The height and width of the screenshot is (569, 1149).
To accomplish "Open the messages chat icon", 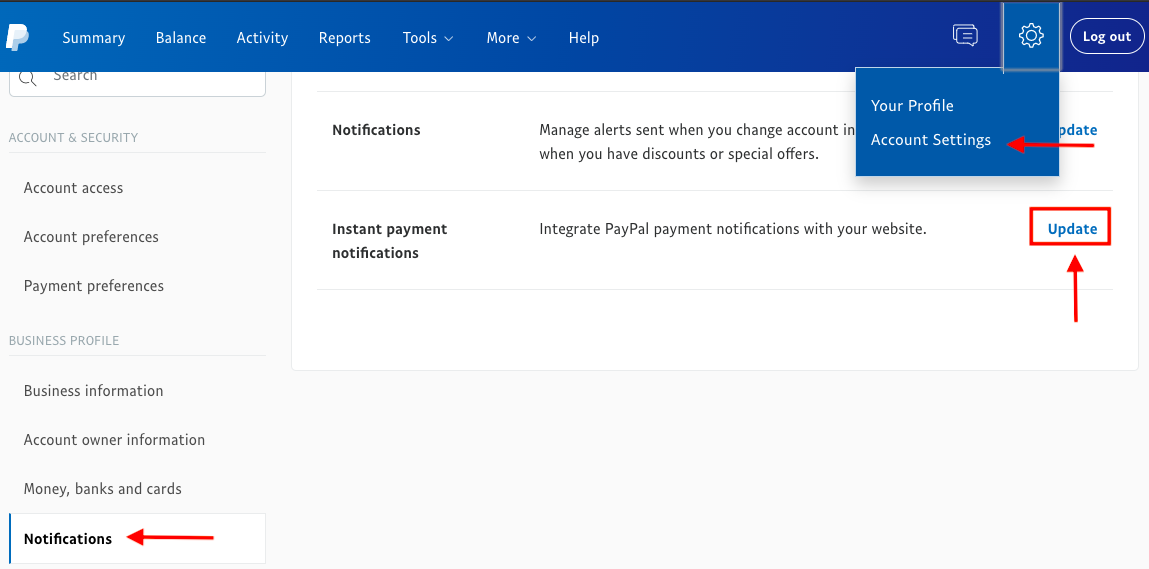I will [965, 35].
